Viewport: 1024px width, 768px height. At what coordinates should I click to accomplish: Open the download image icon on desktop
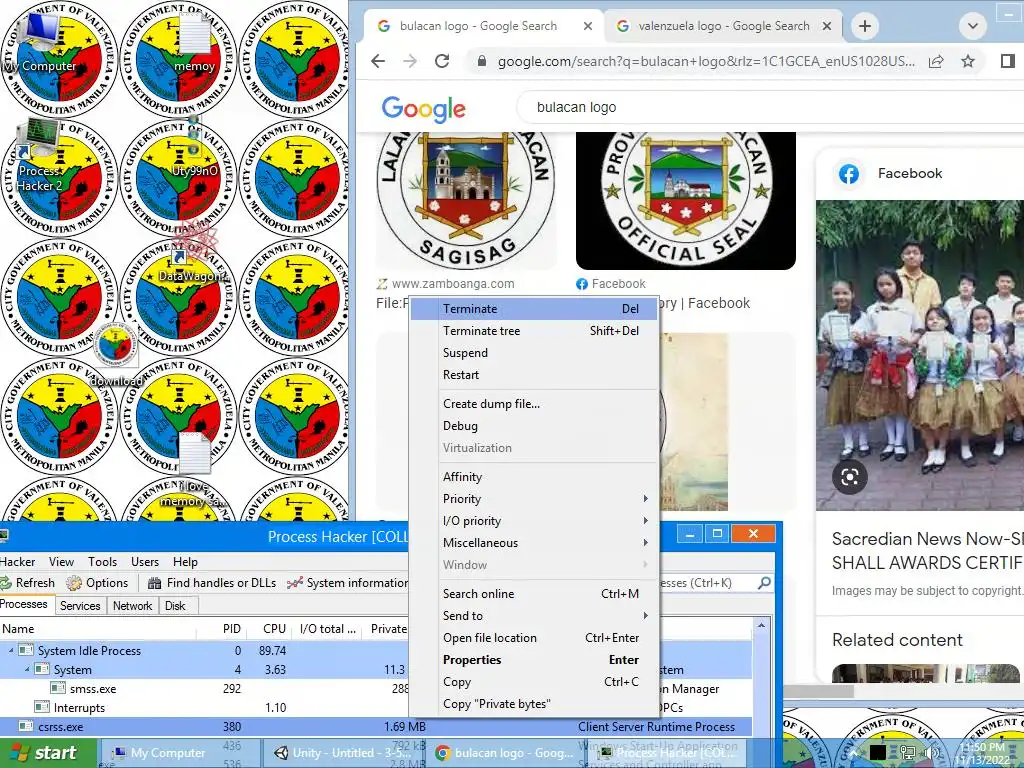(116, 356)
